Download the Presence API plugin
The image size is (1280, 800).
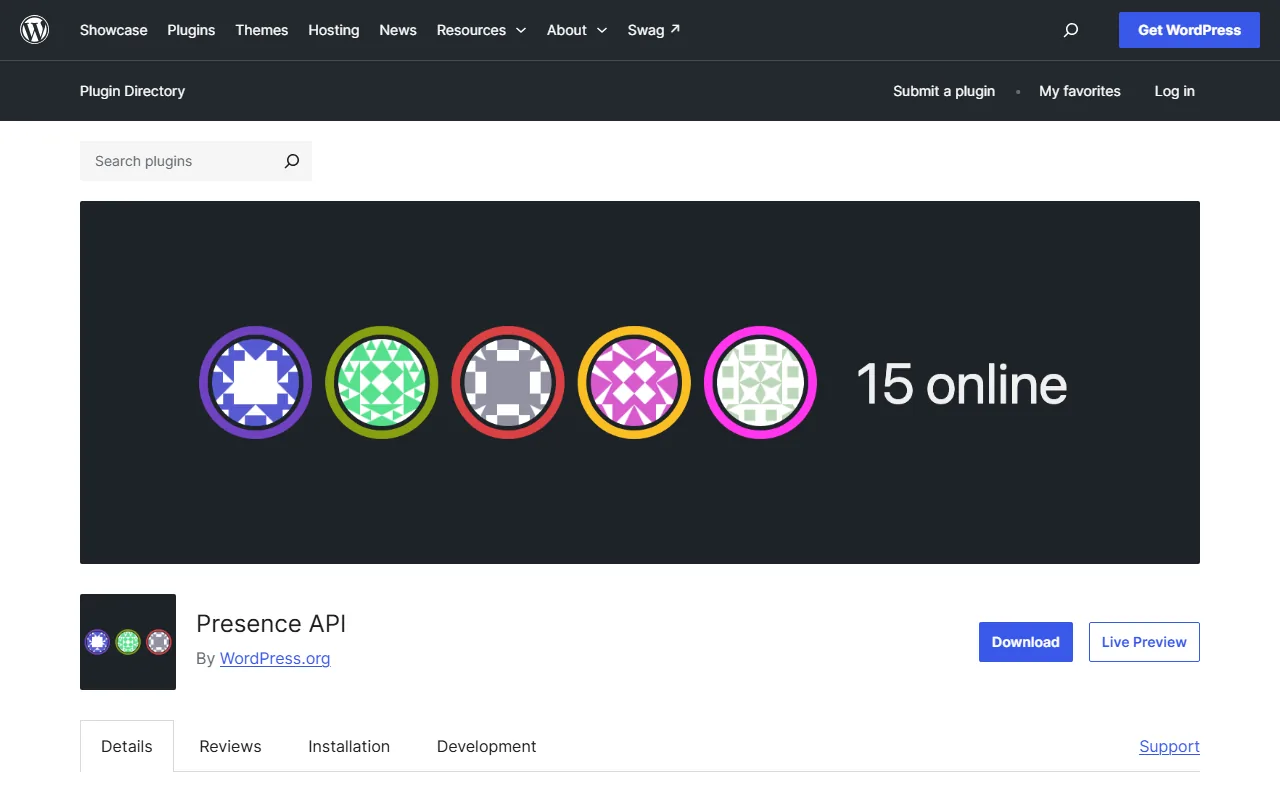tap(1026, 642)
